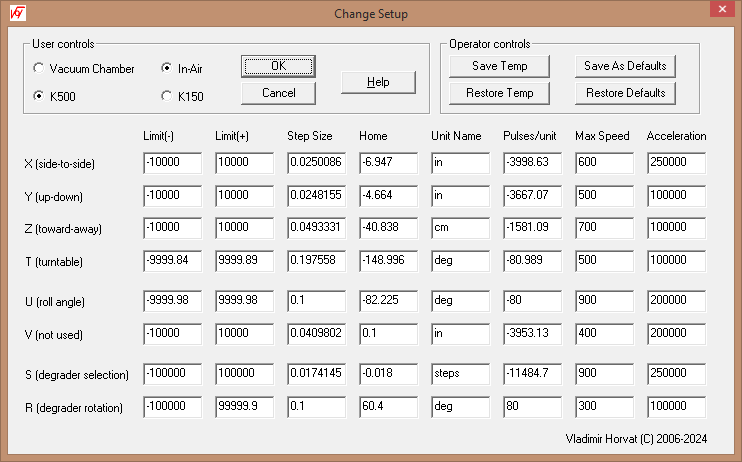This screenshot has height=462, width=742.
Task: Click S Acceleration field
Action: [x=676, y=374]
